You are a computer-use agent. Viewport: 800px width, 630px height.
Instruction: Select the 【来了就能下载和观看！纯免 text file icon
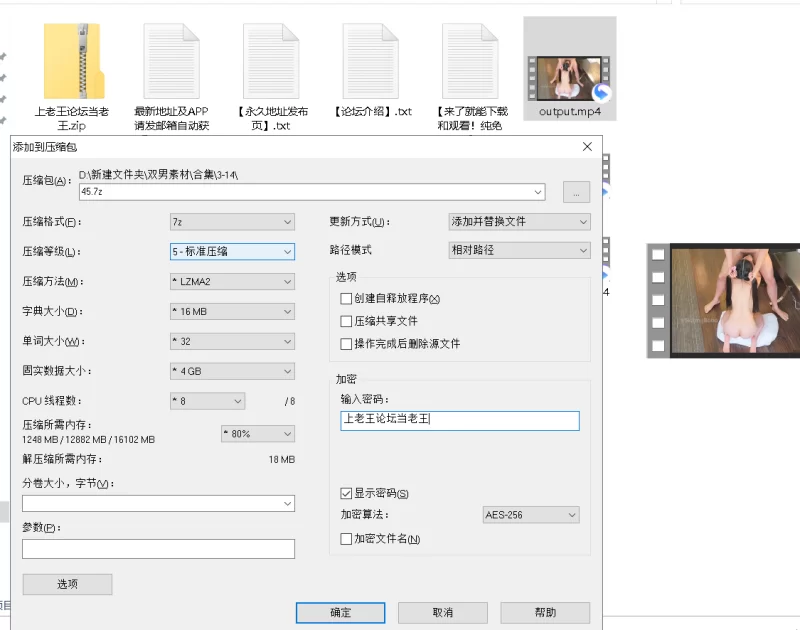pos(470,62)
